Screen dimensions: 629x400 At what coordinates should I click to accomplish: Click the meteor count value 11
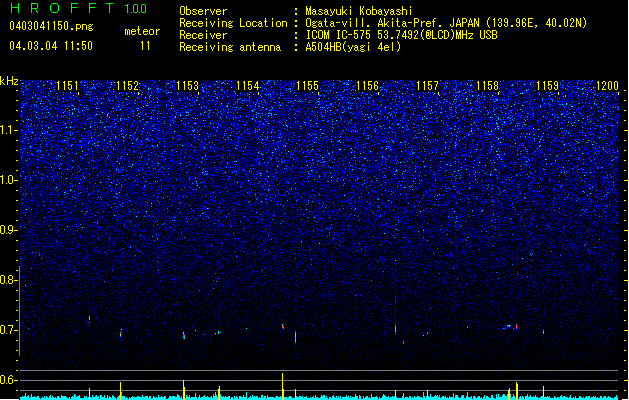tap(145, 46)
